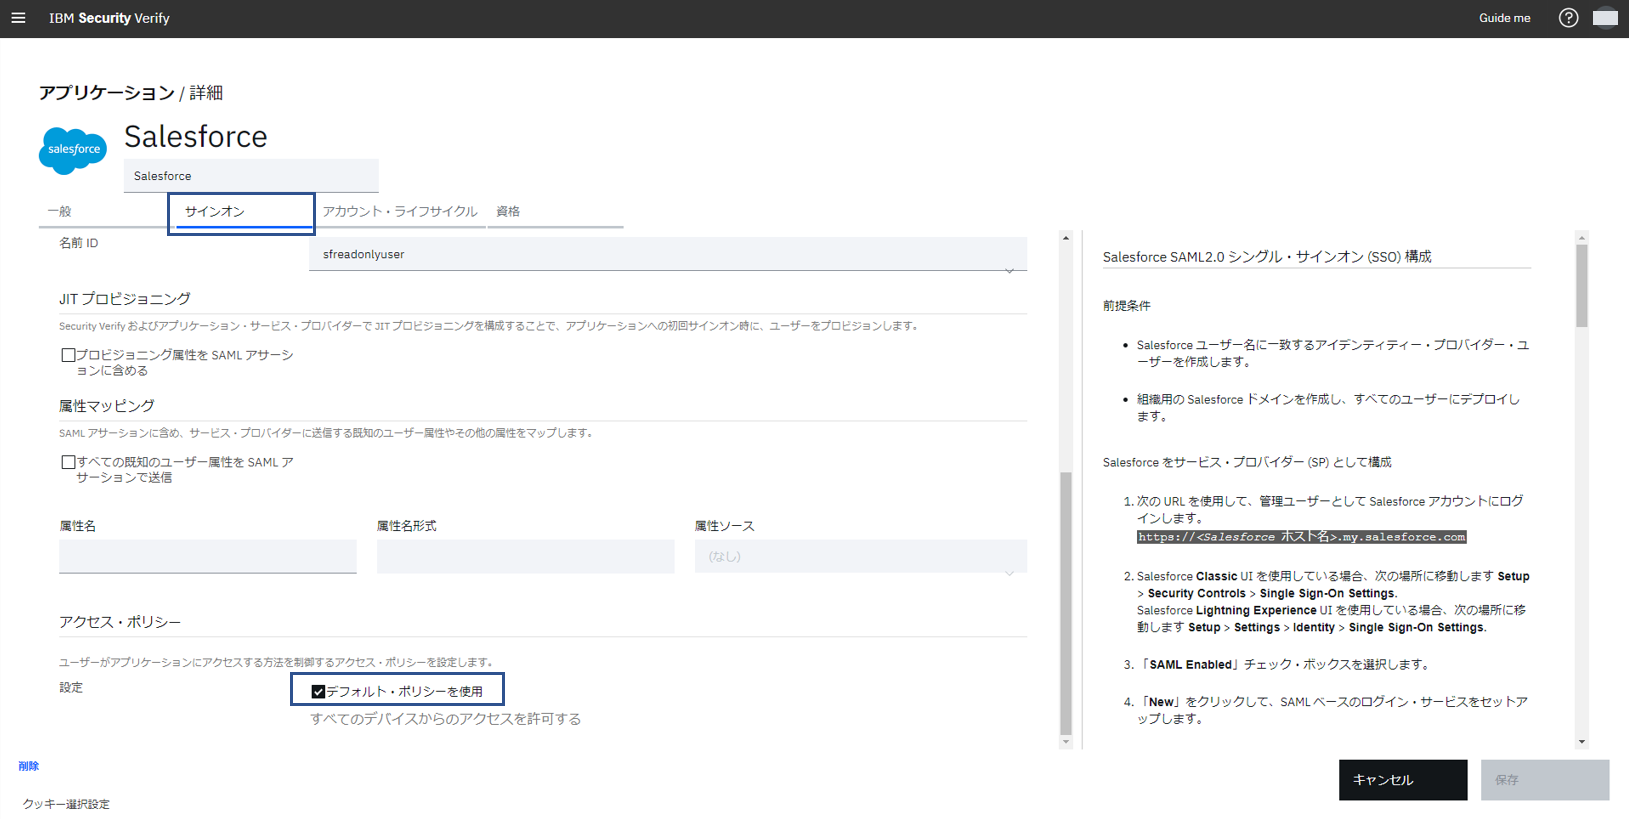The image size is (1629, 819).
Task: Uncheck デフォルト・ポリシーを使用 checkbox
Action: coord(318,691)
